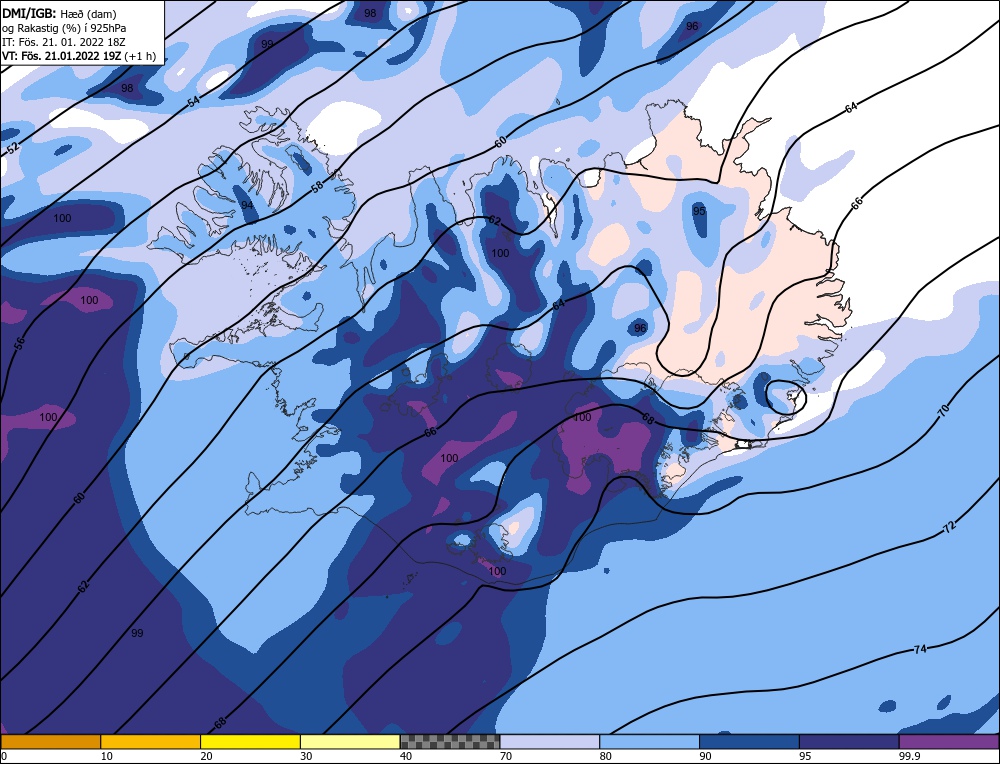Image resolution: width=1000 pixels, height=764 pixels.
Task: Click the legend tick label 95 below the colorbar
Action: (x=805, y=756)
